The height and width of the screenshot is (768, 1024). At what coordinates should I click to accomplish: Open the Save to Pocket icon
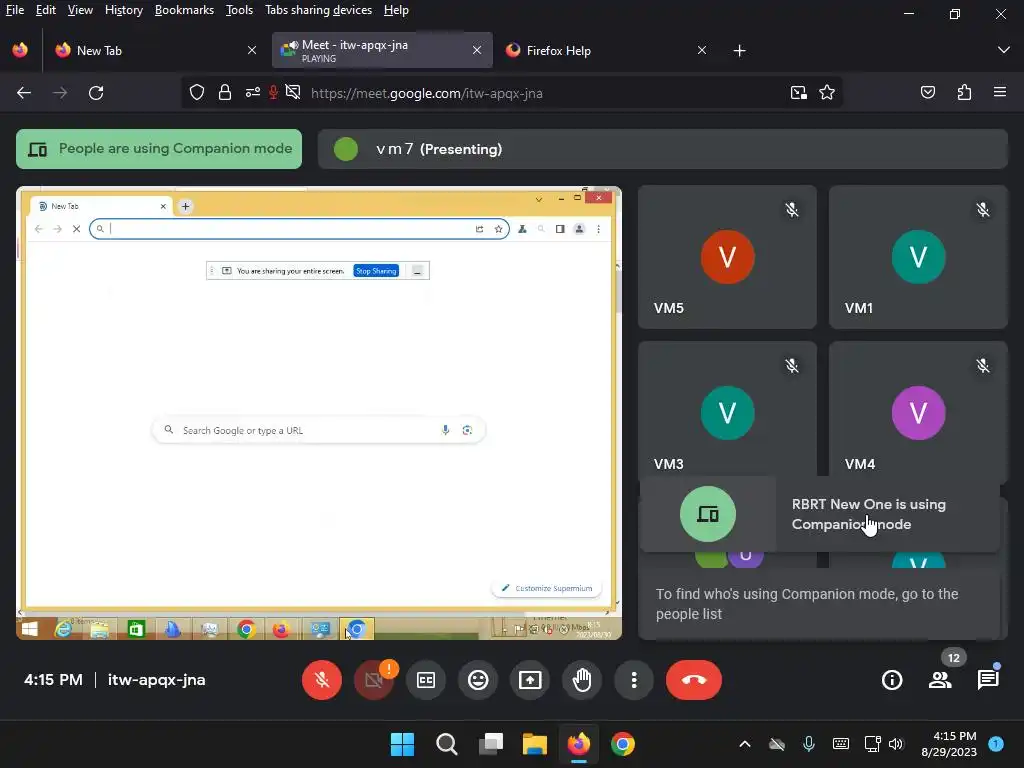[x=927, y=93]
